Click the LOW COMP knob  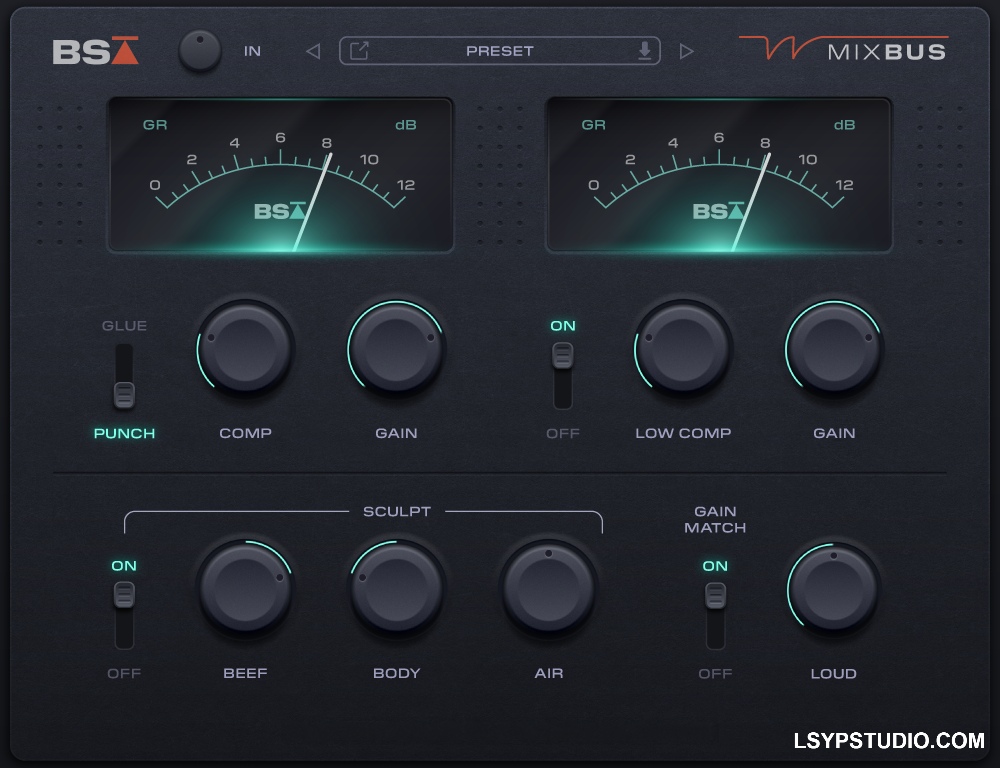click(x=683, y=348)
